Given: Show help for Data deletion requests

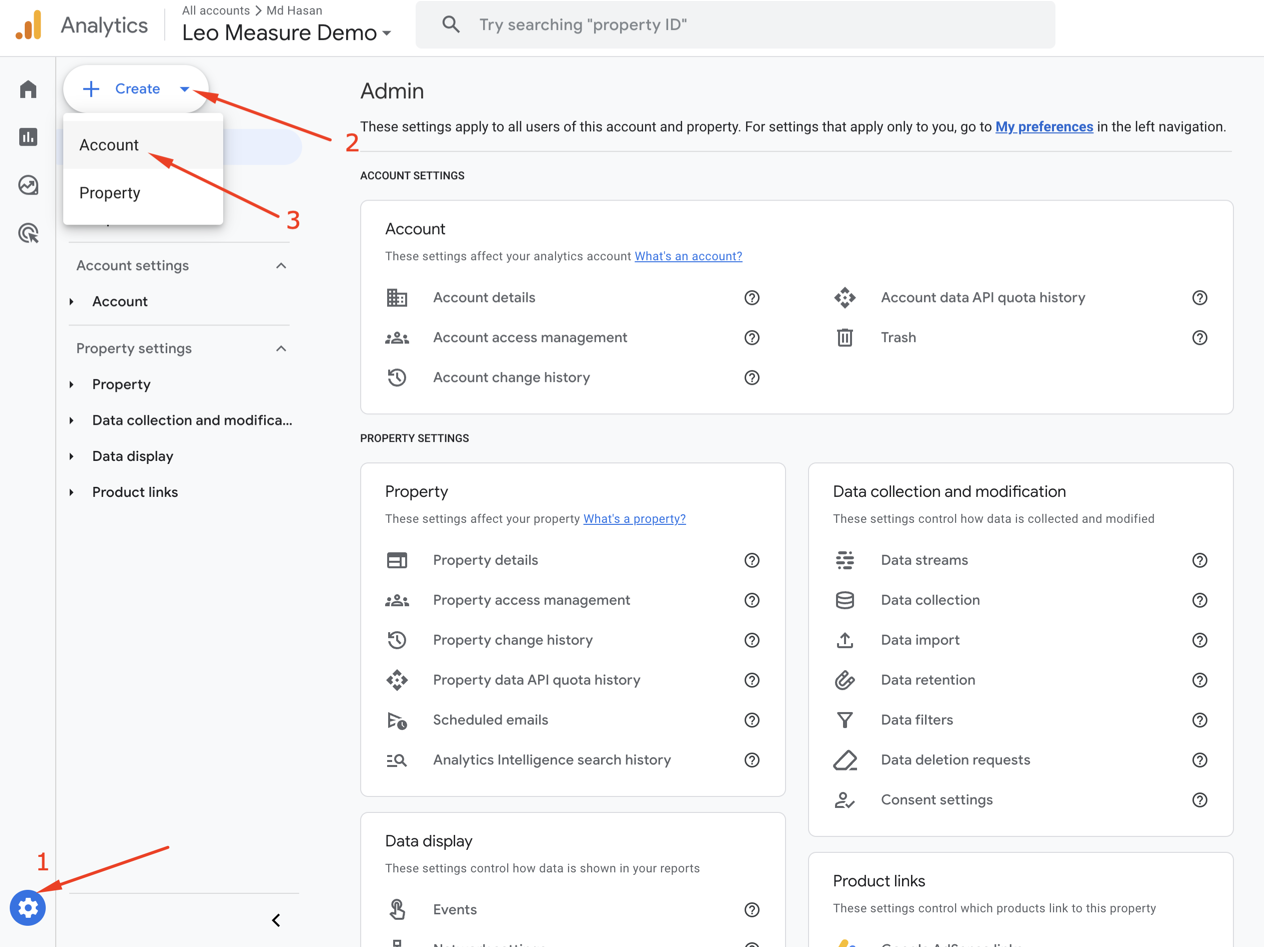Looking at the screenshot, I should [x=1200, y=761].
